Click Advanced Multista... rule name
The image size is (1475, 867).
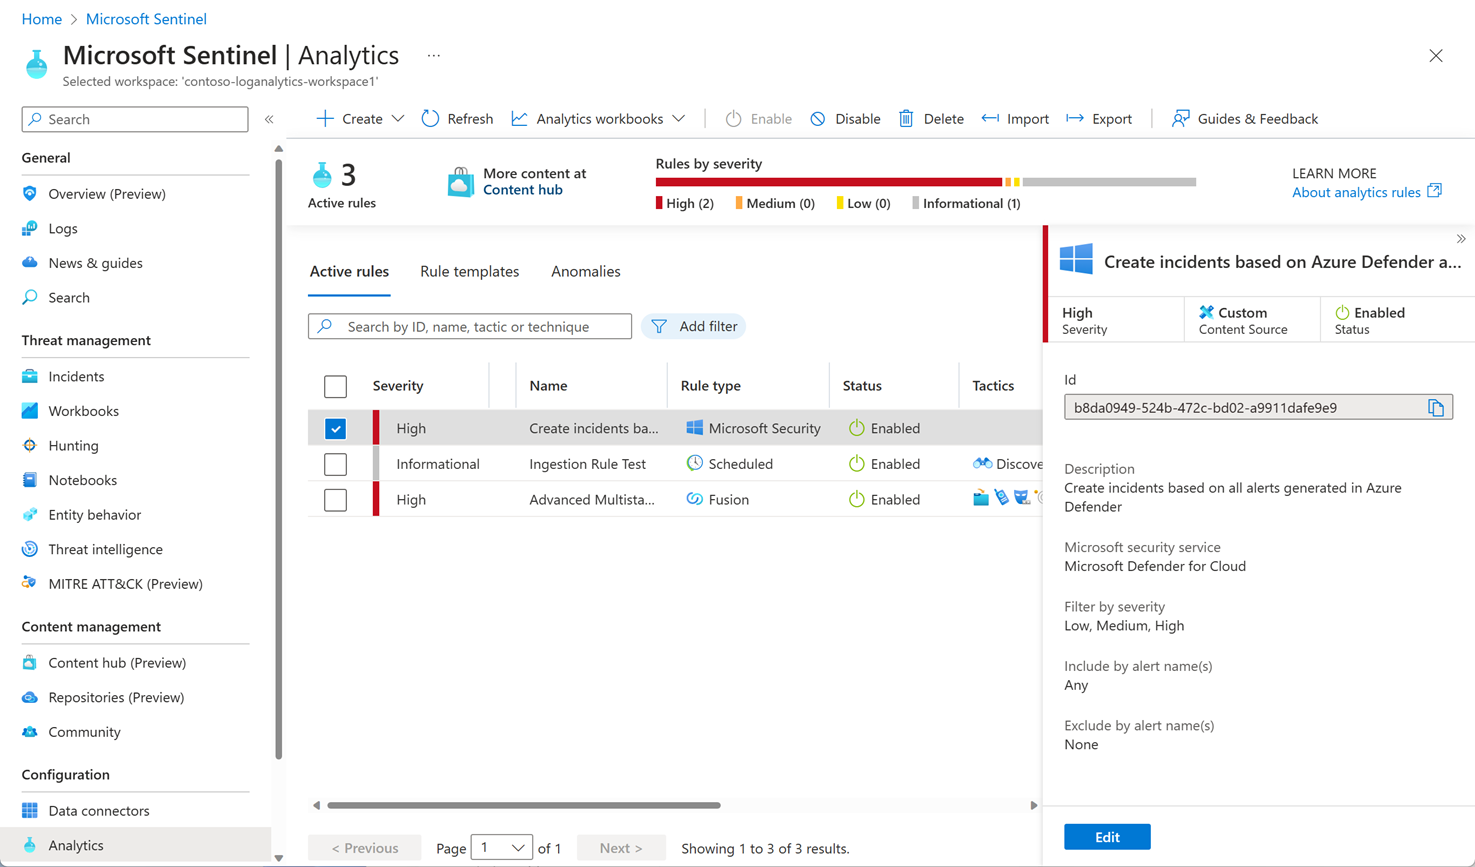(x=592, y=499)
